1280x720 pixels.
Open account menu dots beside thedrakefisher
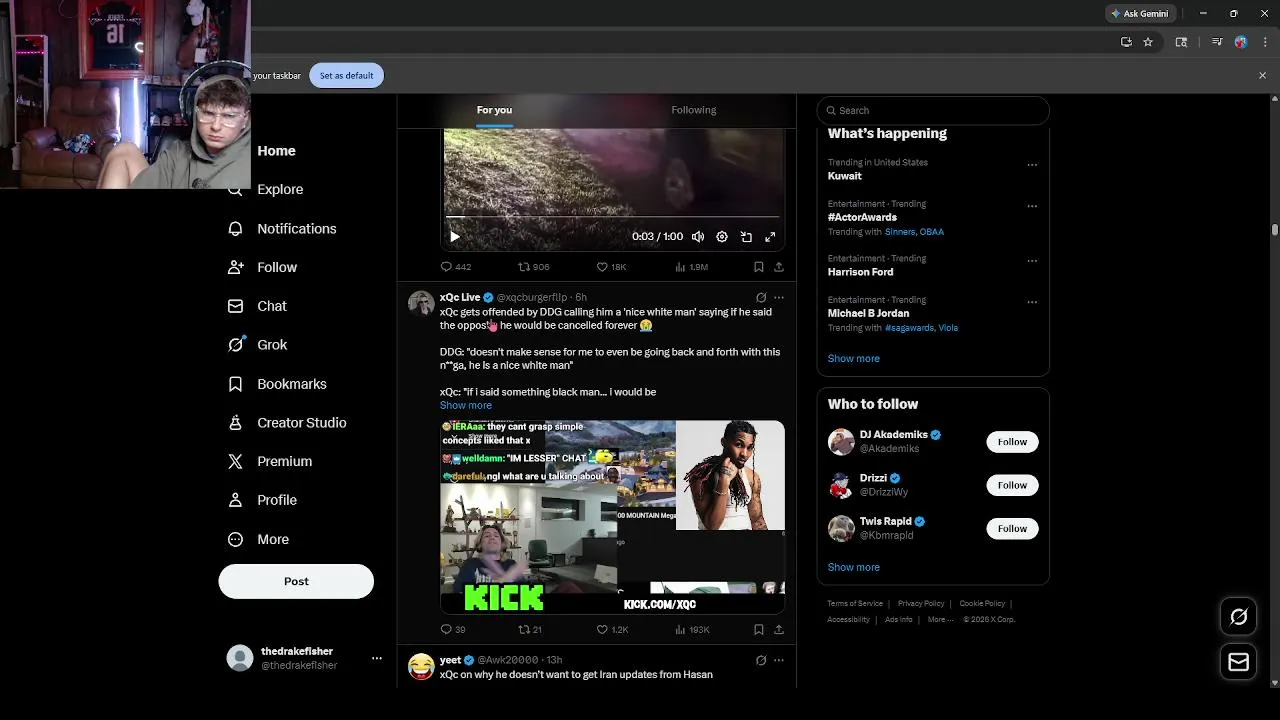click(377, 658)
